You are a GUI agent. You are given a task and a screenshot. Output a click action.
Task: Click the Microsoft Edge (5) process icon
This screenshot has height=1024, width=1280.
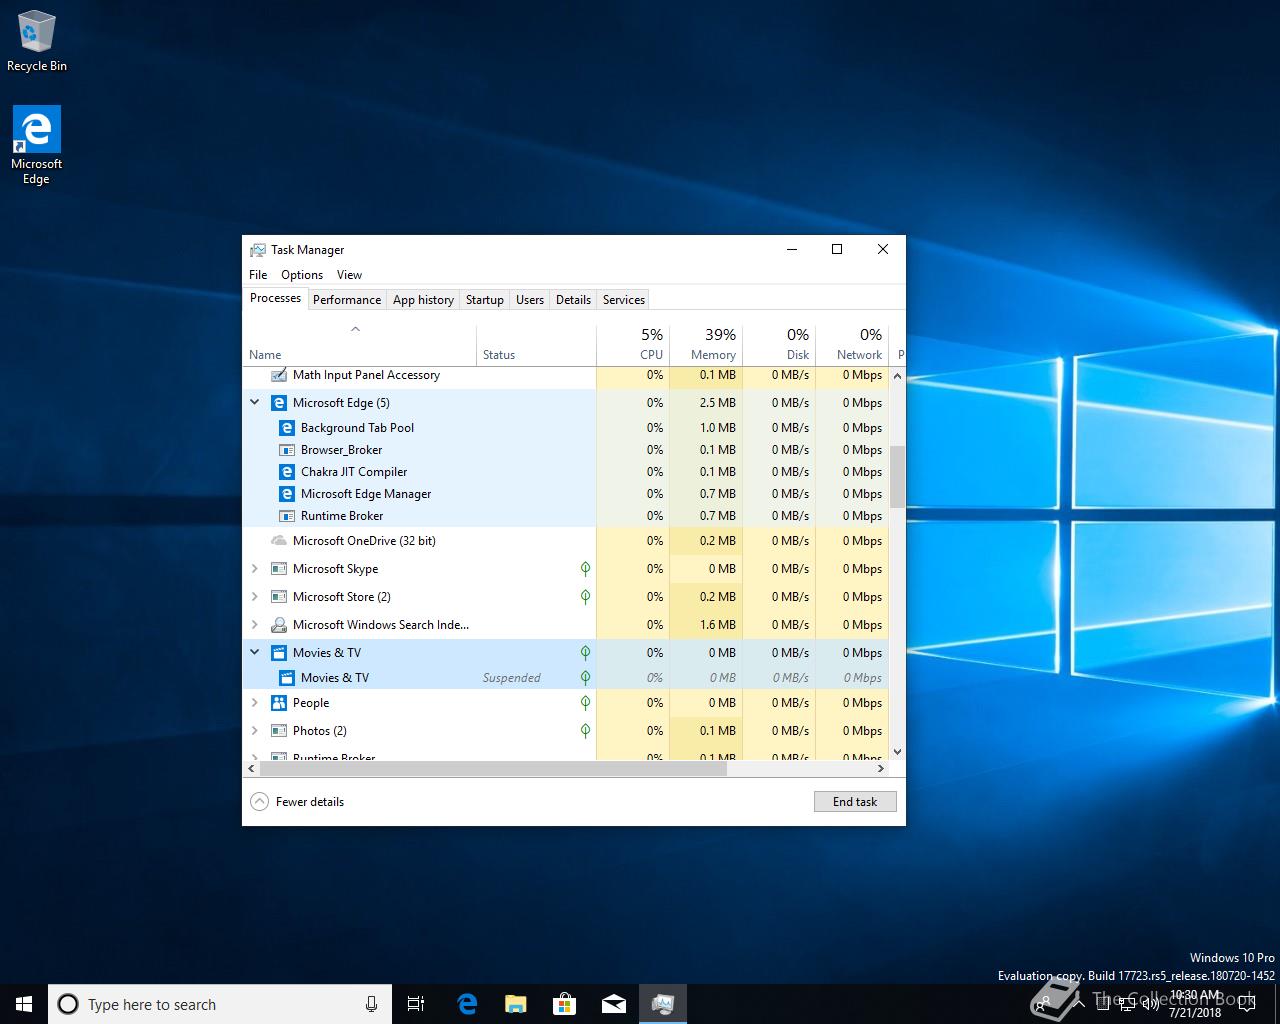pyautogui.click(x=279, y=403)
